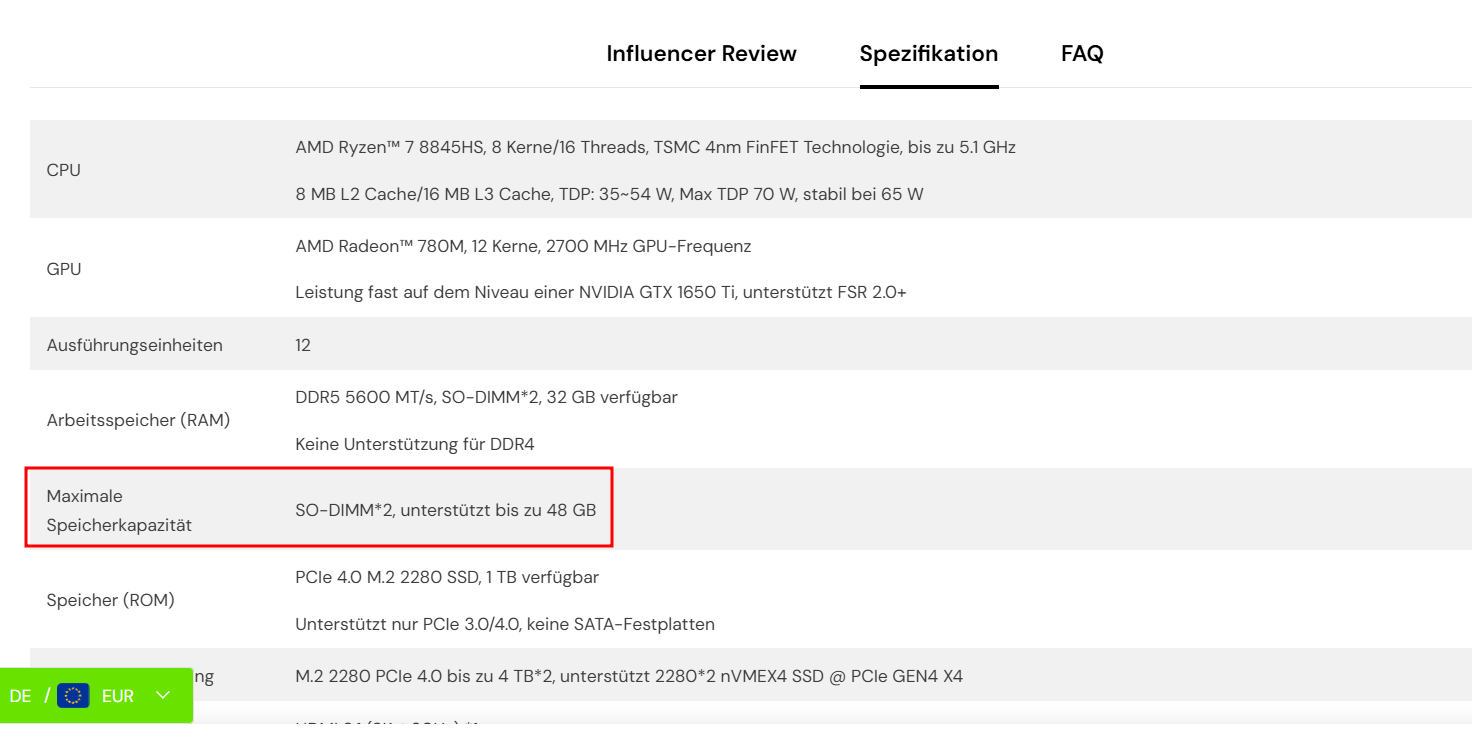Click the green language selector widget

tap(97, 696)
